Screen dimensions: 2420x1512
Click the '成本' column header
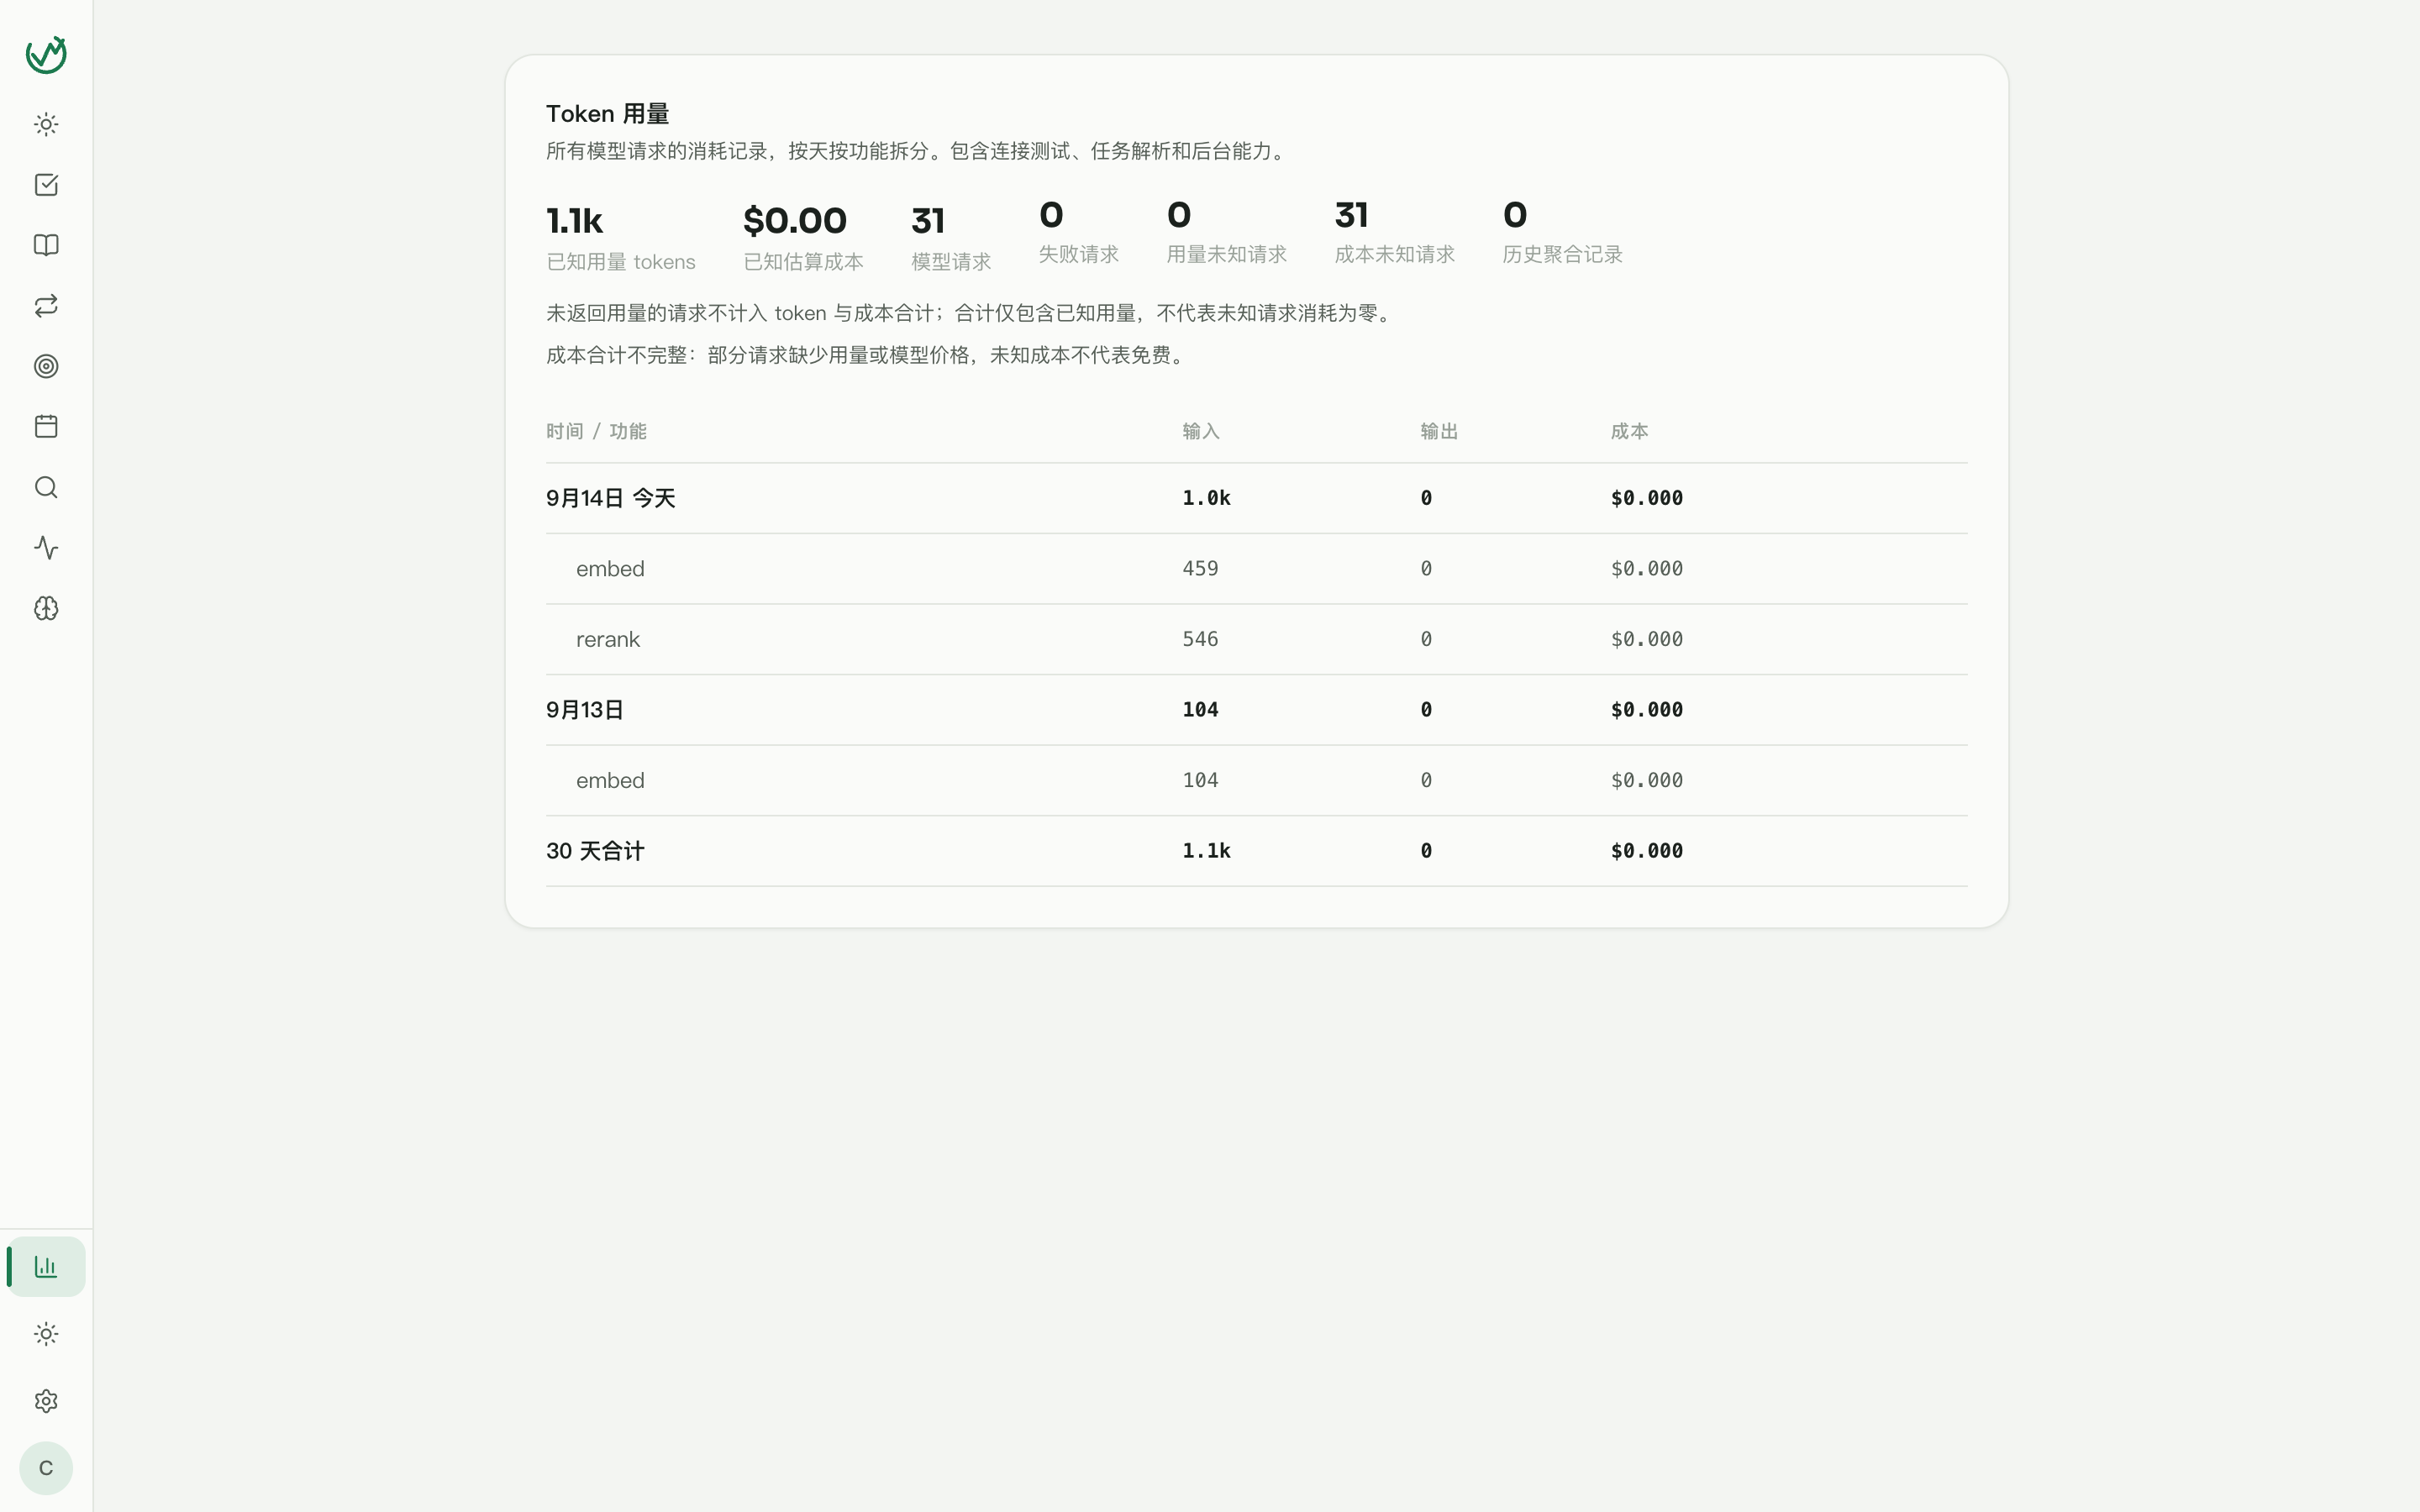(1630, 431)
